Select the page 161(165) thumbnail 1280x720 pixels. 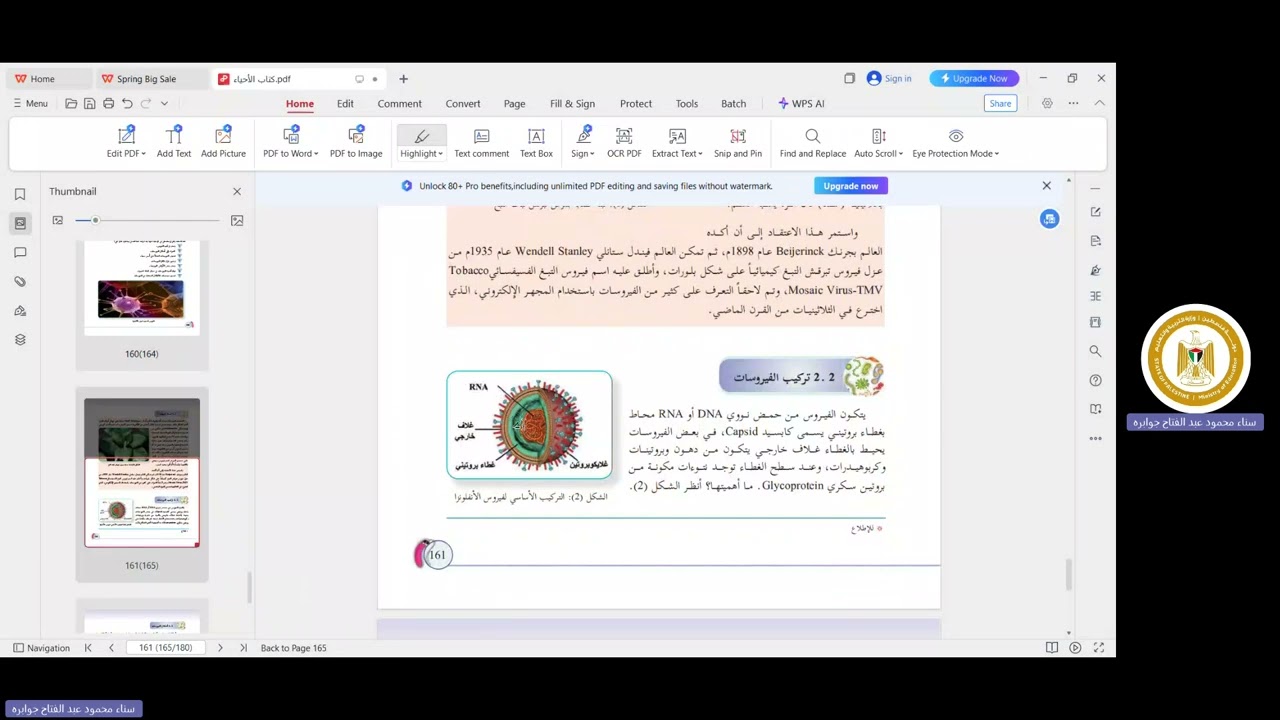pos(142,472)
